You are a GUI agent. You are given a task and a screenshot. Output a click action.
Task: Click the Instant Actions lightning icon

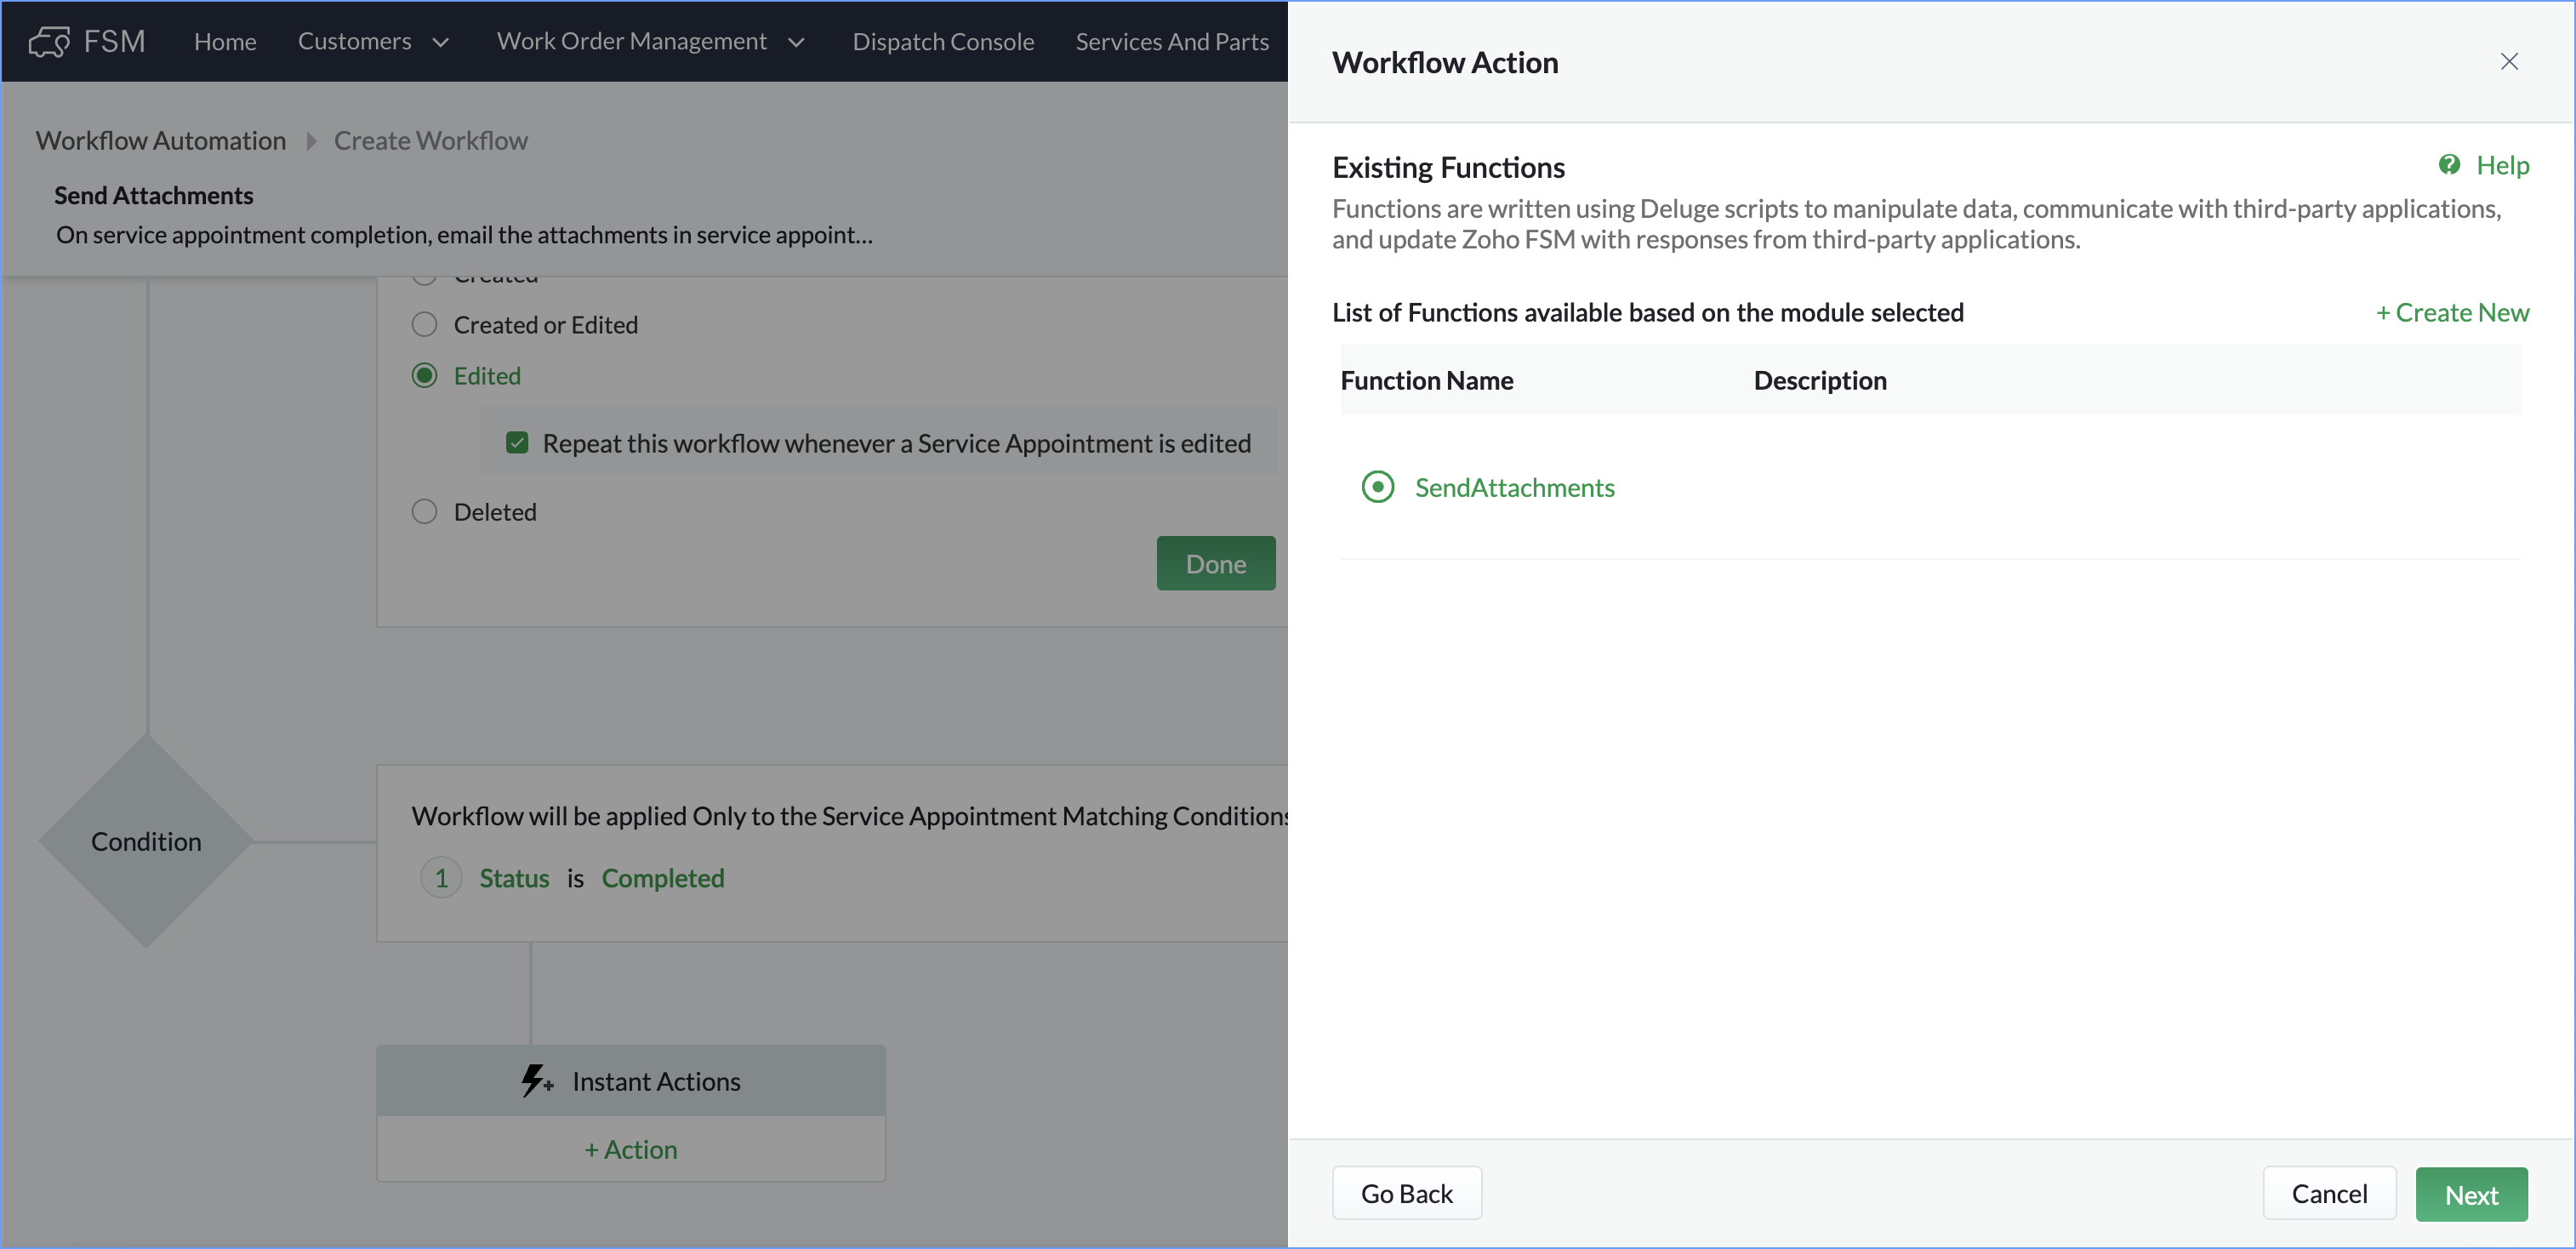pyautogui.click(x=536, y=1081)
